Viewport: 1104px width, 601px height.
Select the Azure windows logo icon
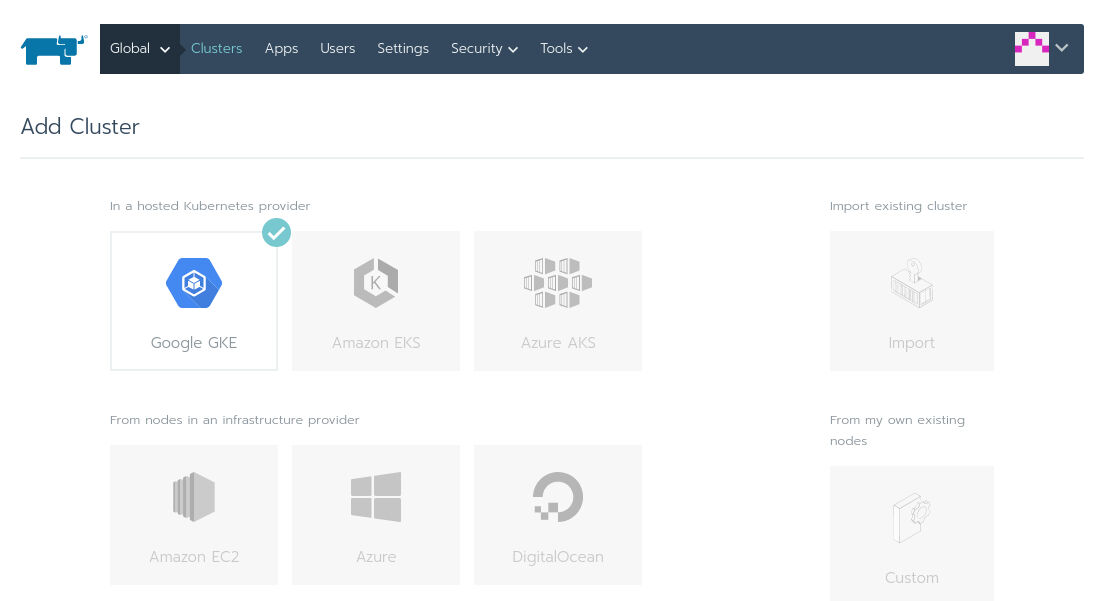(376, 497)
